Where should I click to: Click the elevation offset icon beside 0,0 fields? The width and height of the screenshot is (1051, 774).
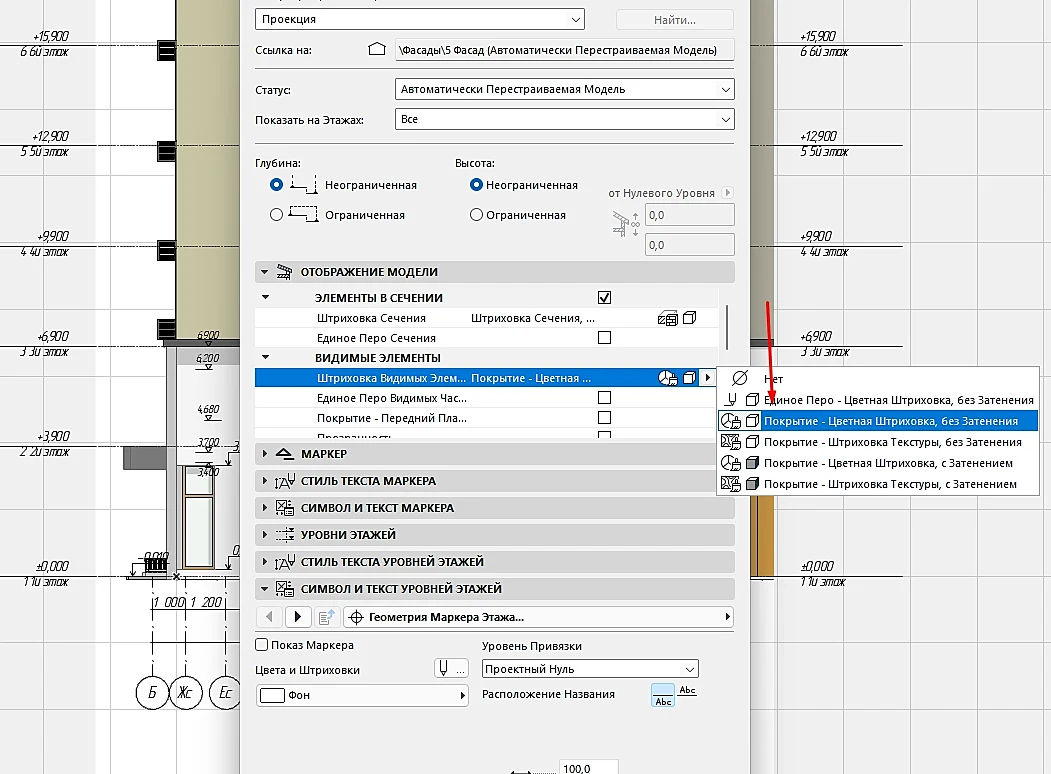[x=625, y=224]
